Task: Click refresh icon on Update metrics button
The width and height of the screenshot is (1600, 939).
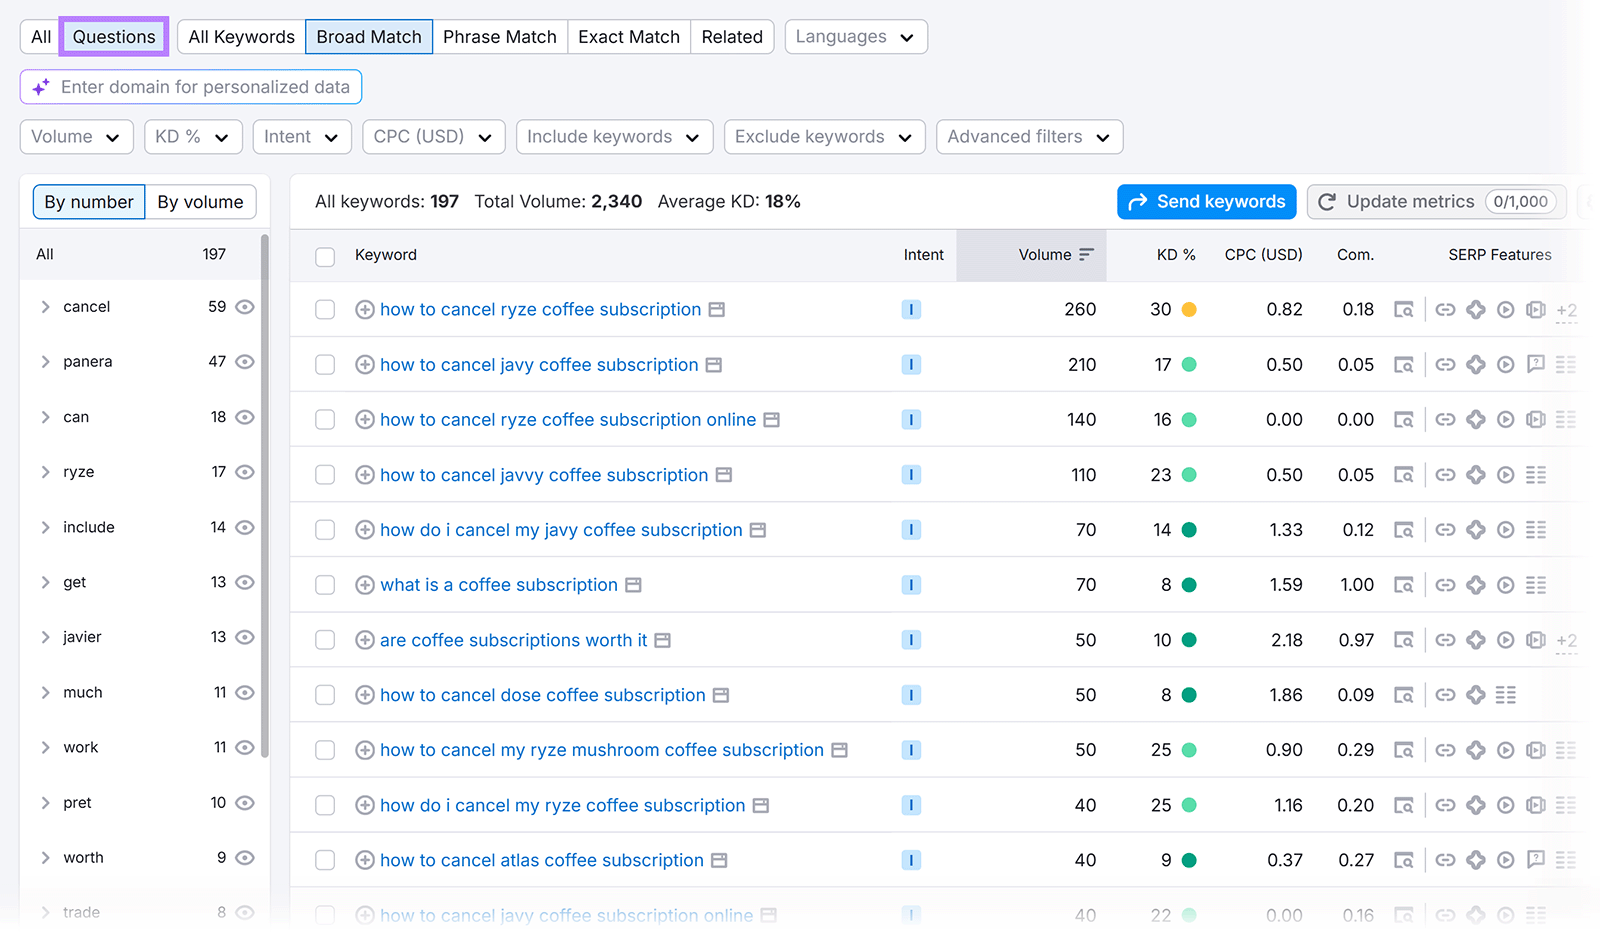Action: pos(1327,202)
